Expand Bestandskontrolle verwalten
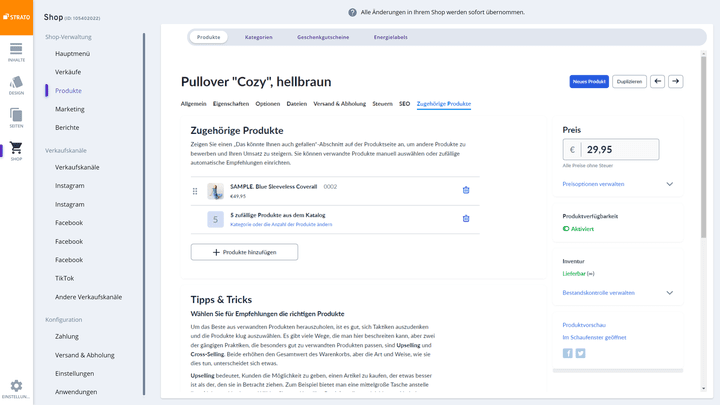This screenshot has height=405, width=720. (x=619, y=293)
